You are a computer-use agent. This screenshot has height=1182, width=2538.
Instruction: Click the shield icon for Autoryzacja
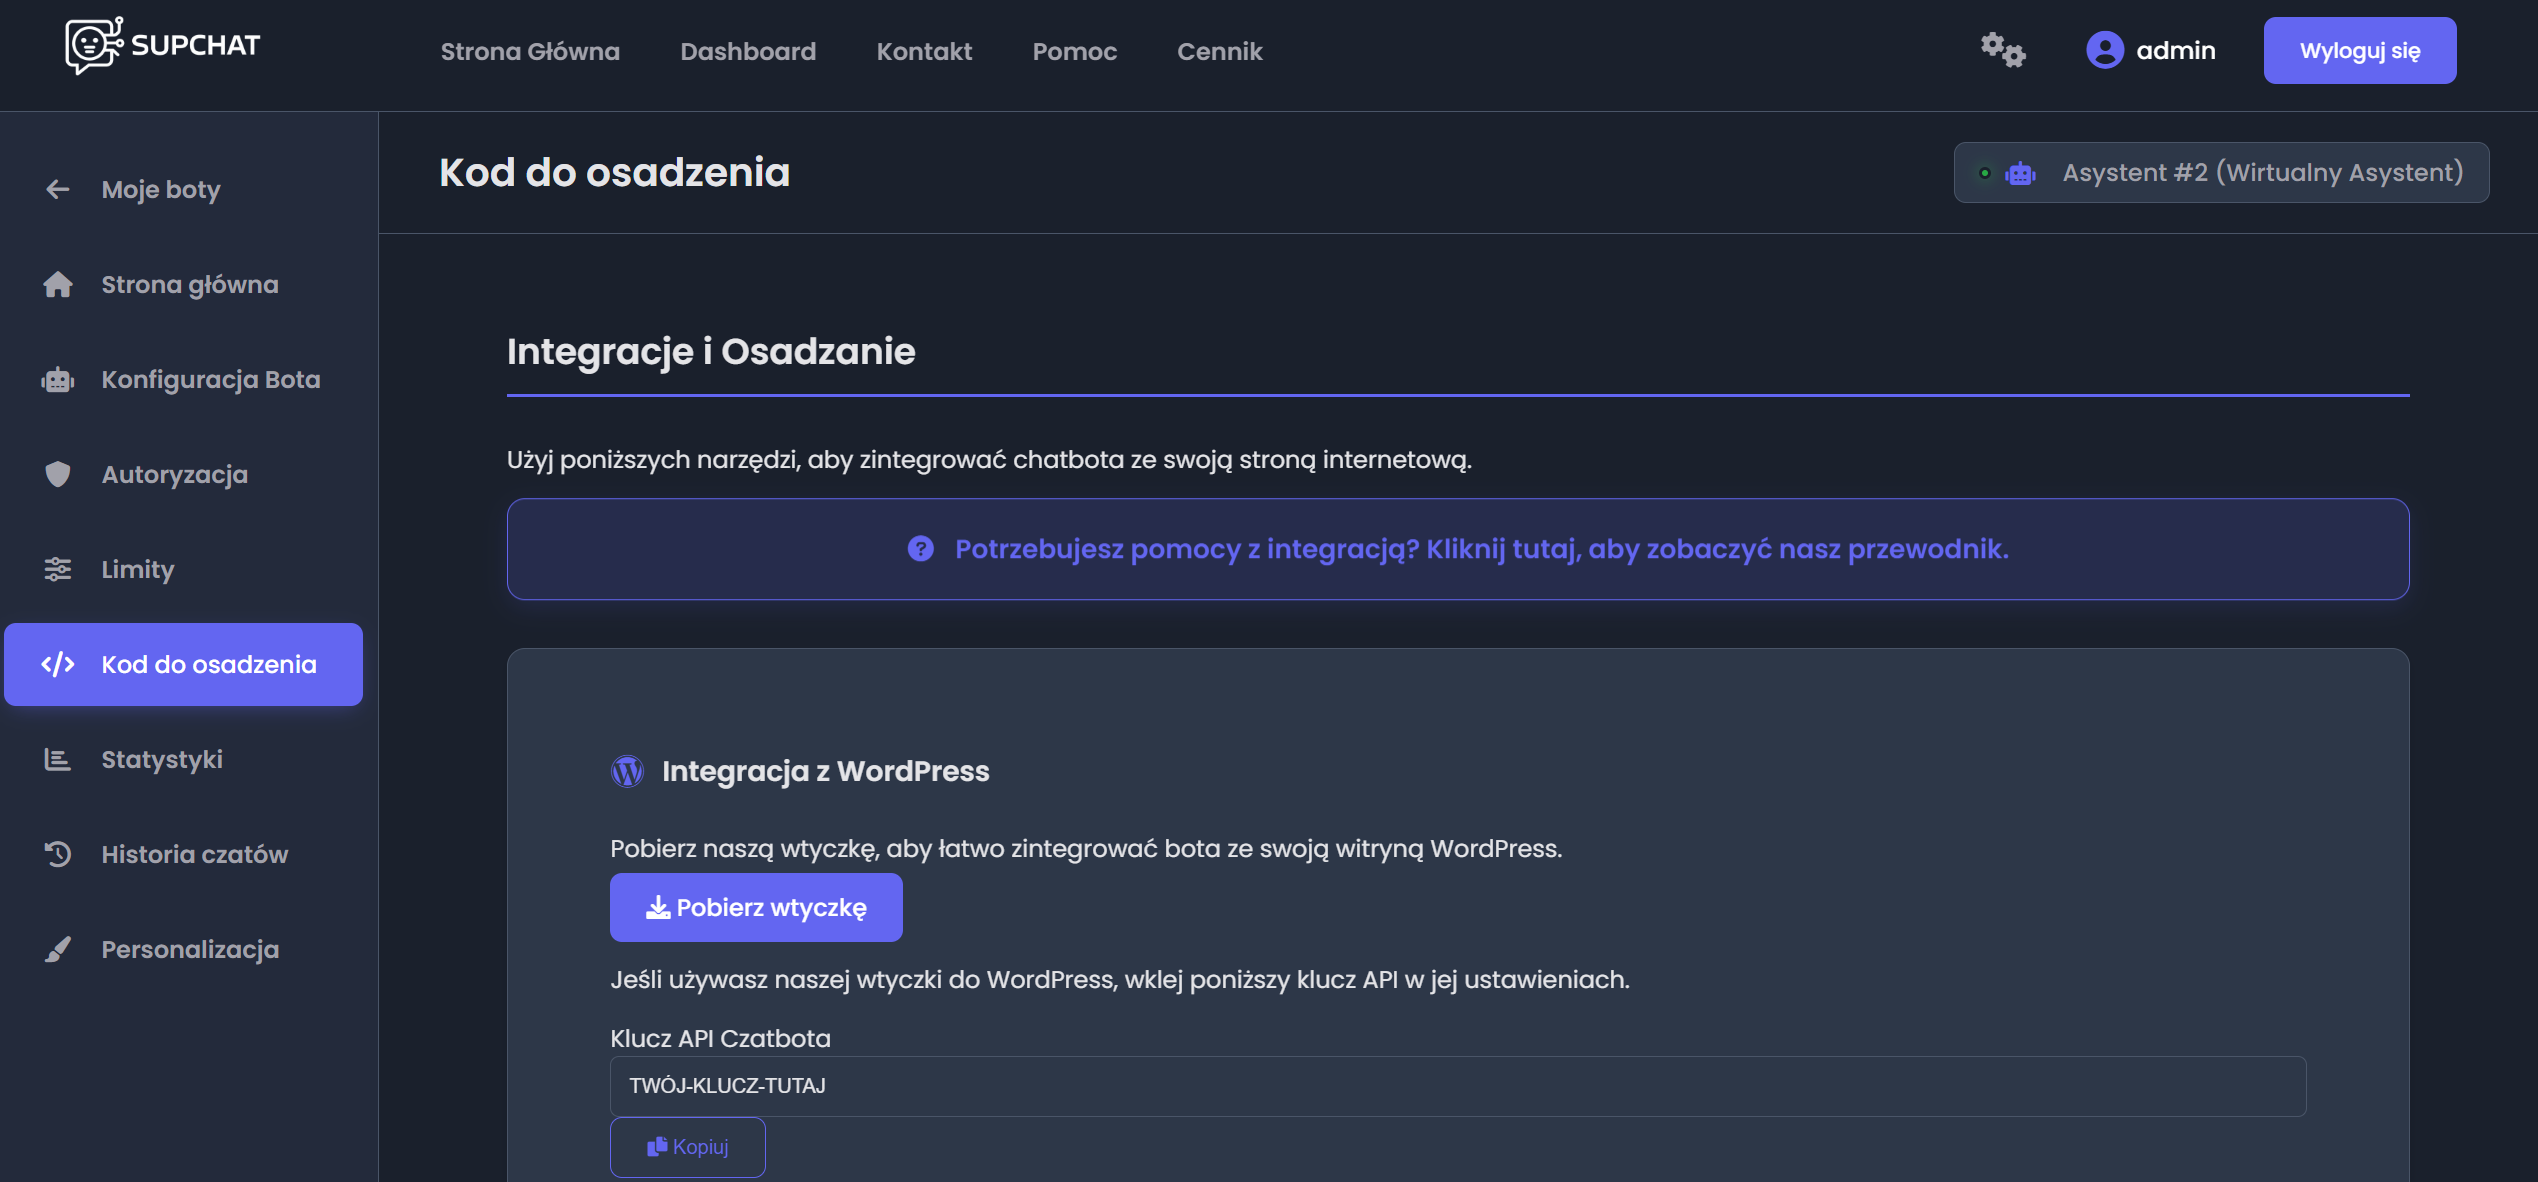[x=58, y=474]
